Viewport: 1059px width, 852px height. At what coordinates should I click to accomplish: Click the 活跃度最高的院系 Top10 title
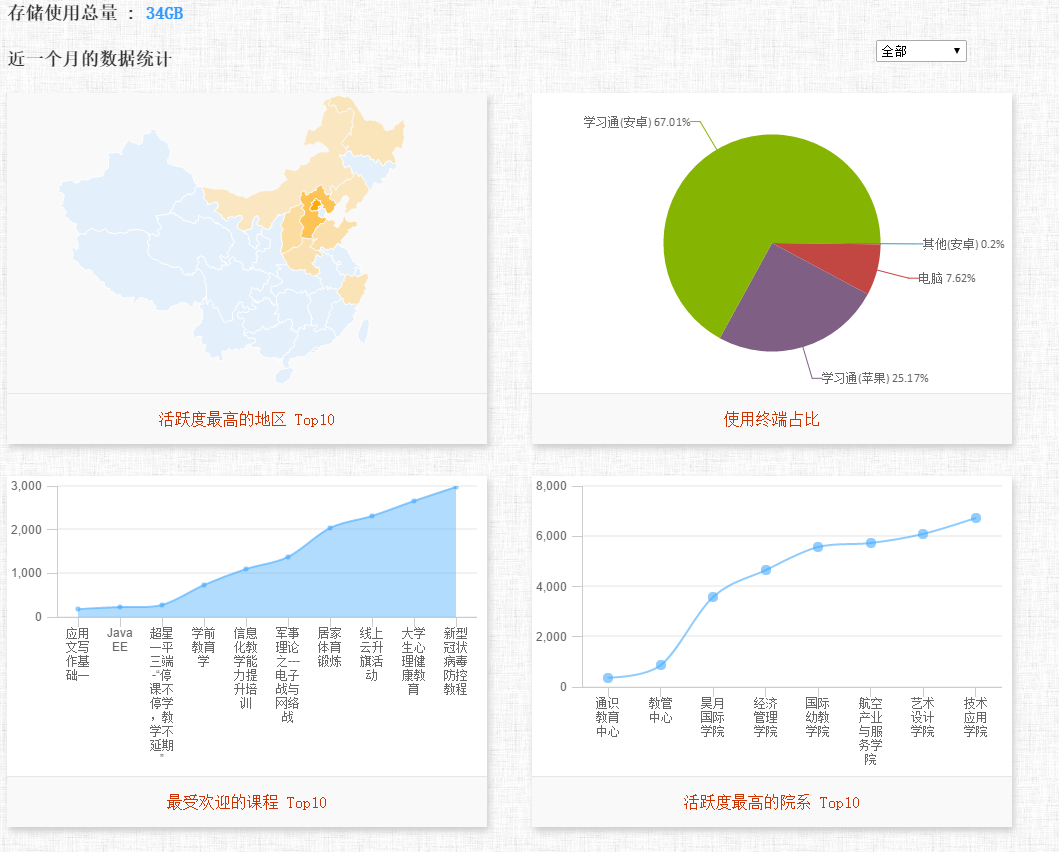pos(771,802)
